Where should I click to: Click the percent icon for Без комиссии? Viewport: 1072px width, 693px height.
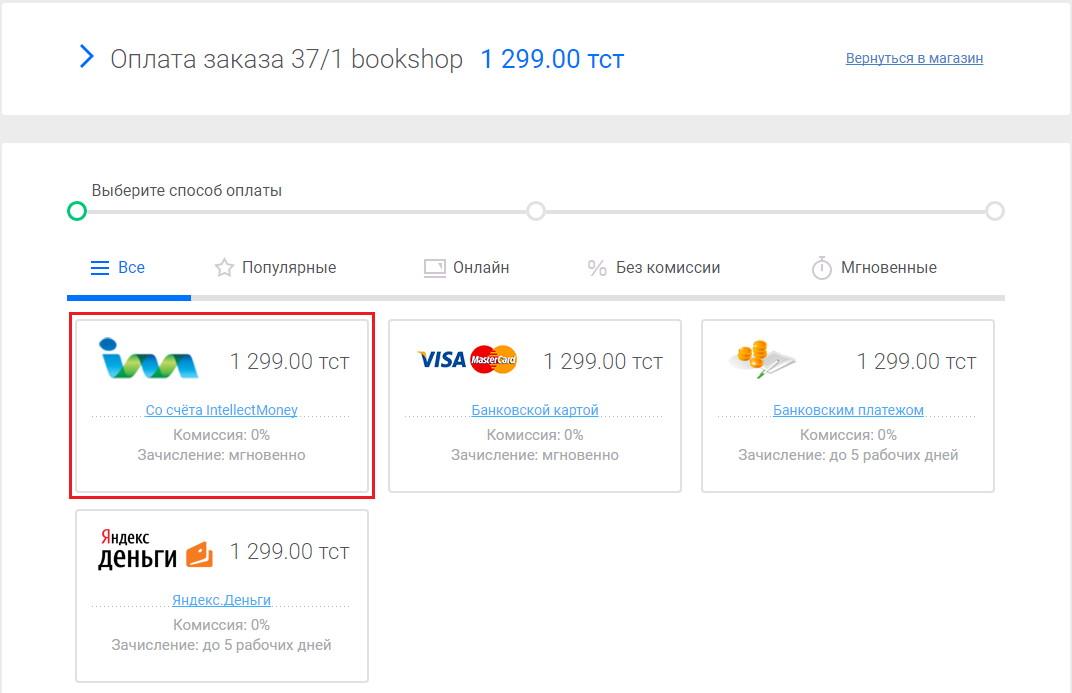597,268
